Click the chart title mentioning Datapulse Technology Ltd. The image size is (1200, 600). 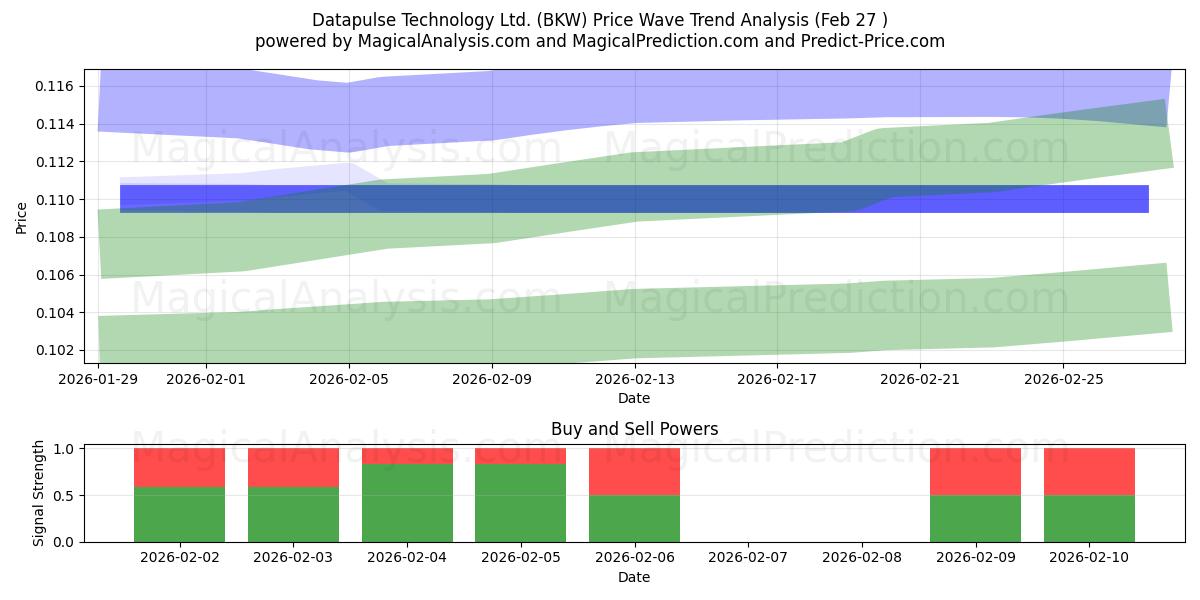pos(600,20)
